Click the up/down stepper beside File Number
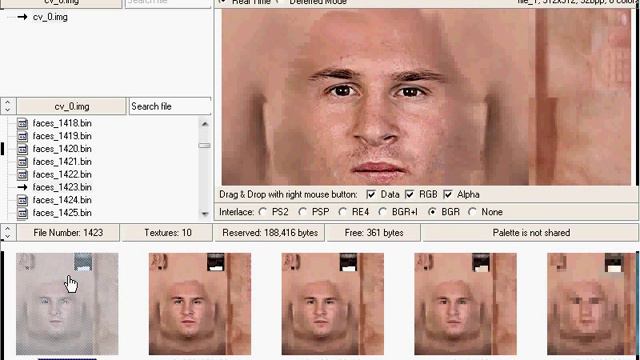This screenshot has height=360, width=640. 8,233
